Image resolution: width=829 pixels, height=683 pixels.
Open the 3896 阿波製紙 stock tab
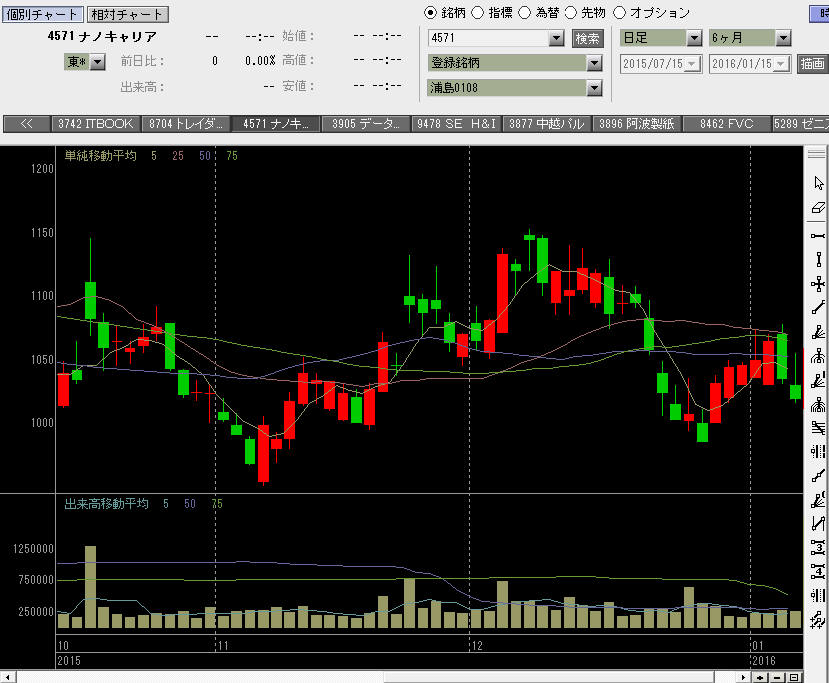(637, 124)
